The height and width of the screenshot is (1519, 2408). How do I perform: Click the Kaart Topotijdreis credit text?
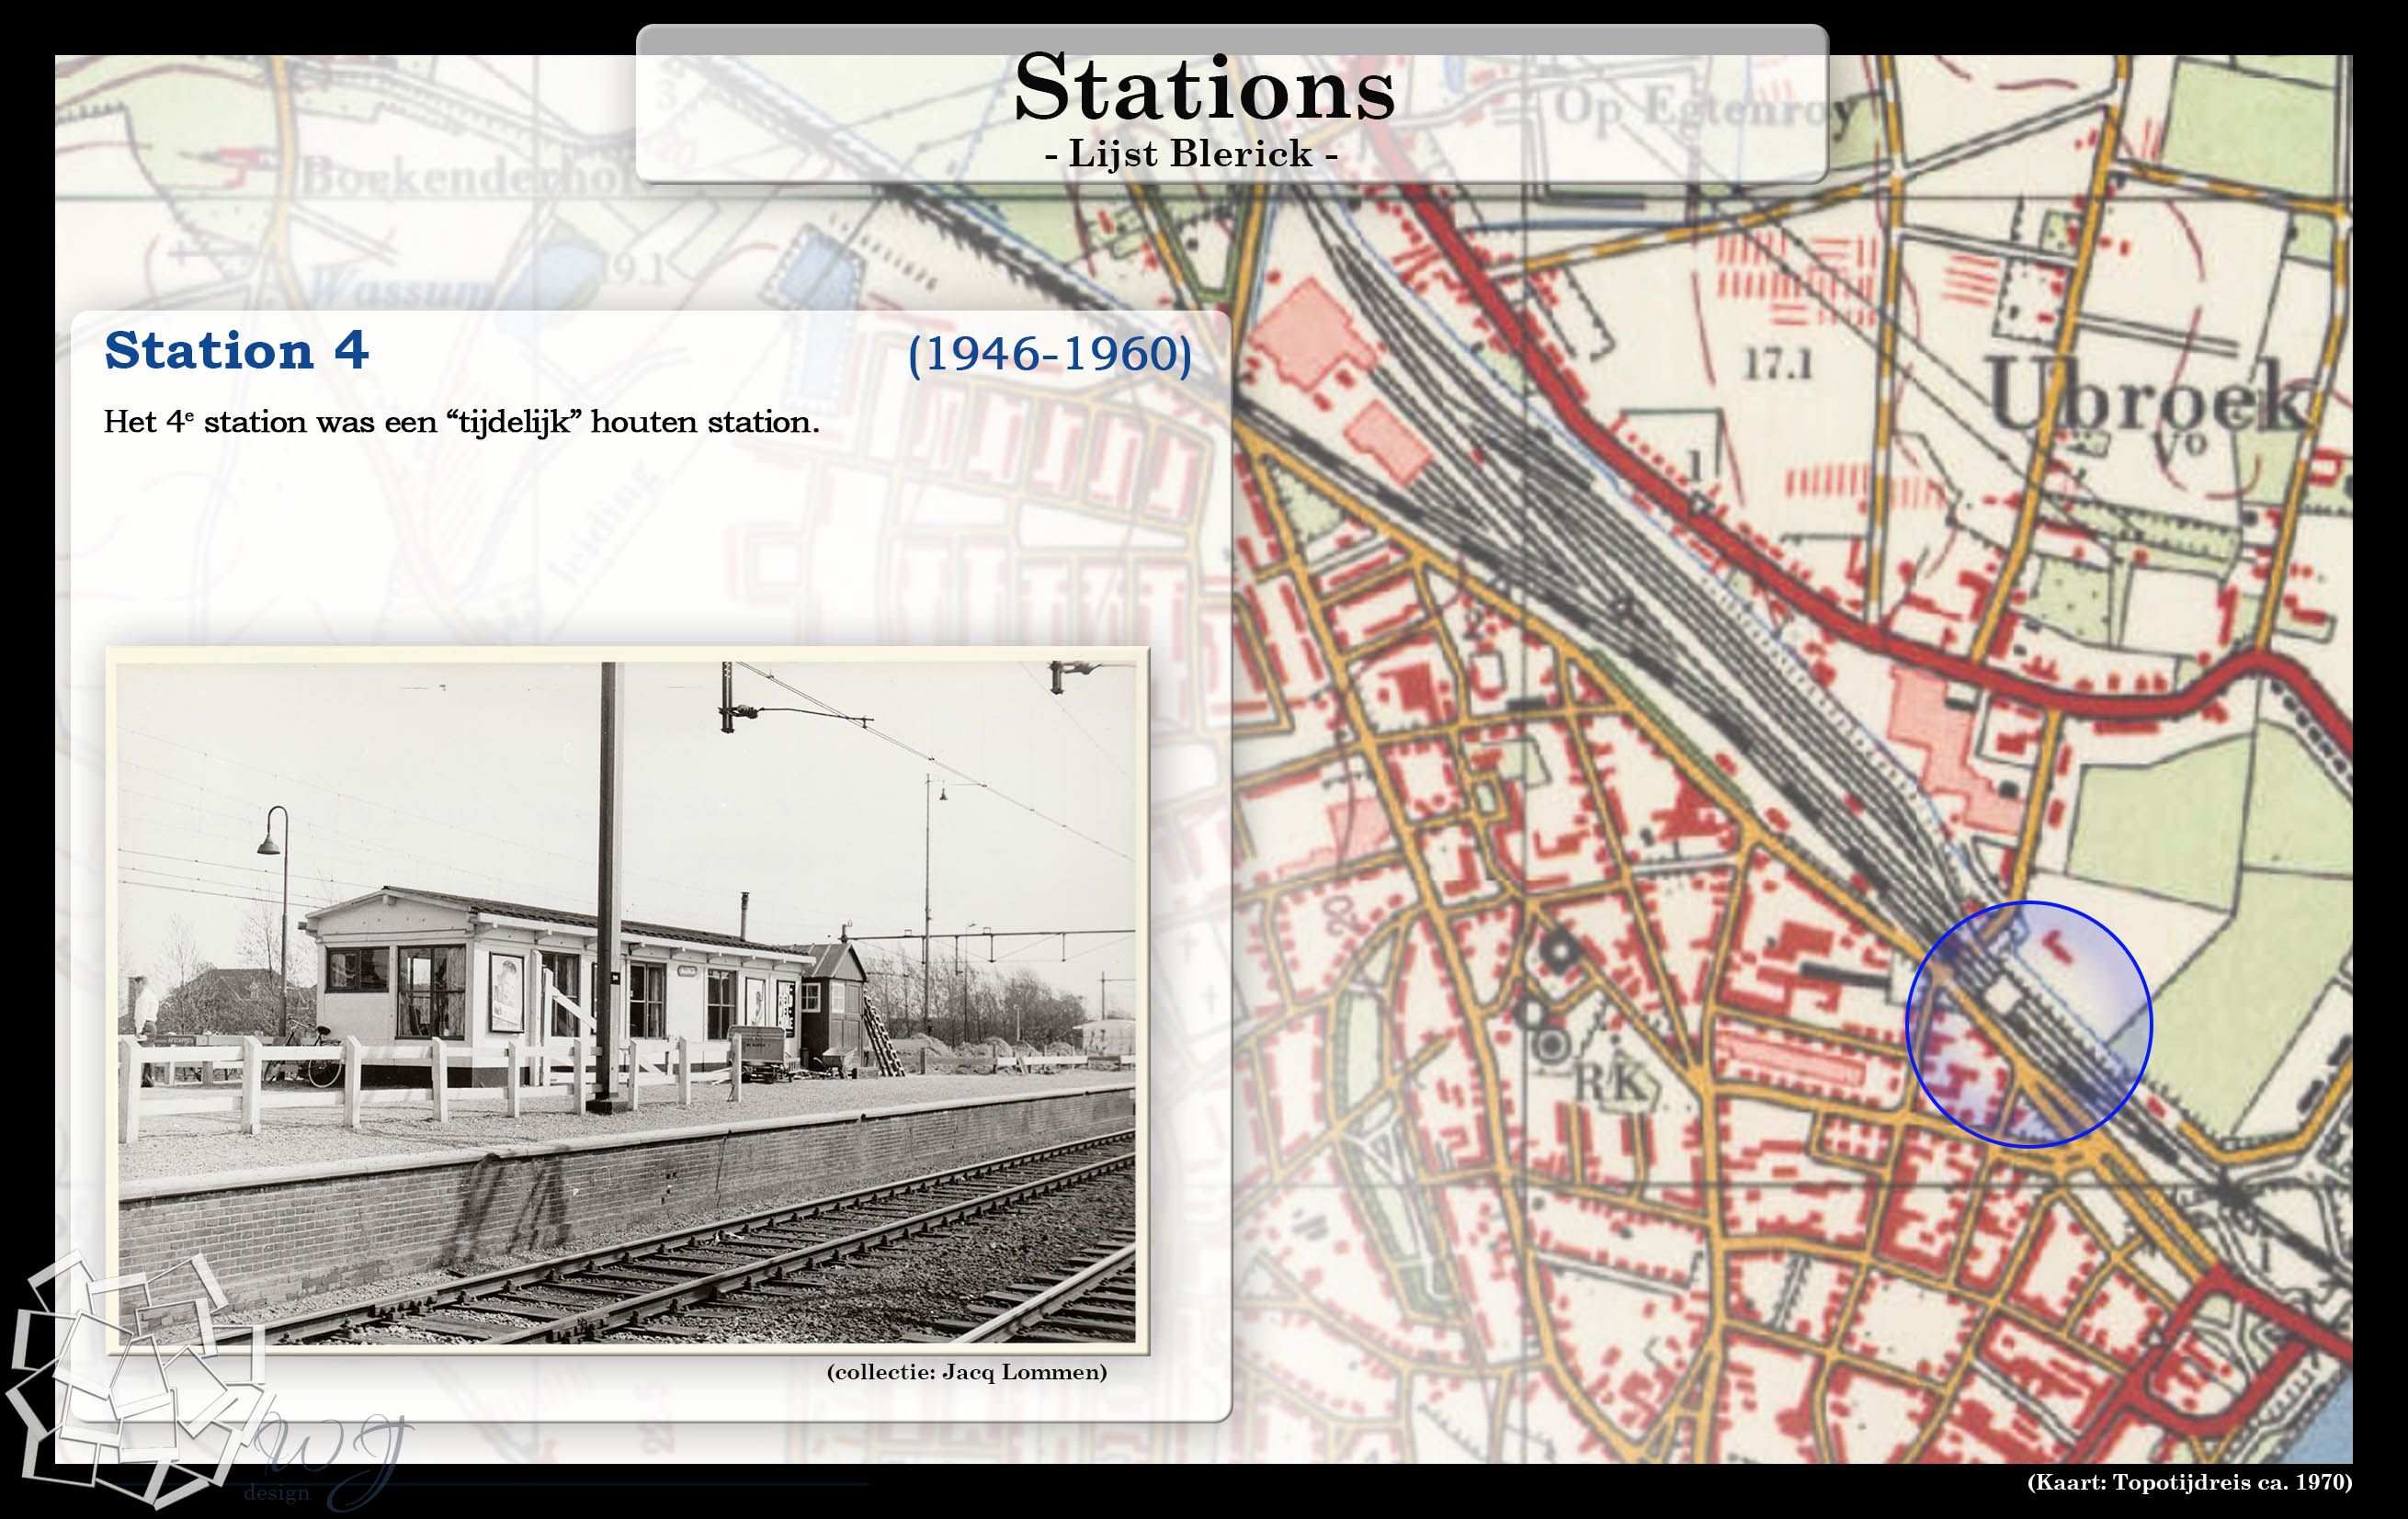2189,1482
